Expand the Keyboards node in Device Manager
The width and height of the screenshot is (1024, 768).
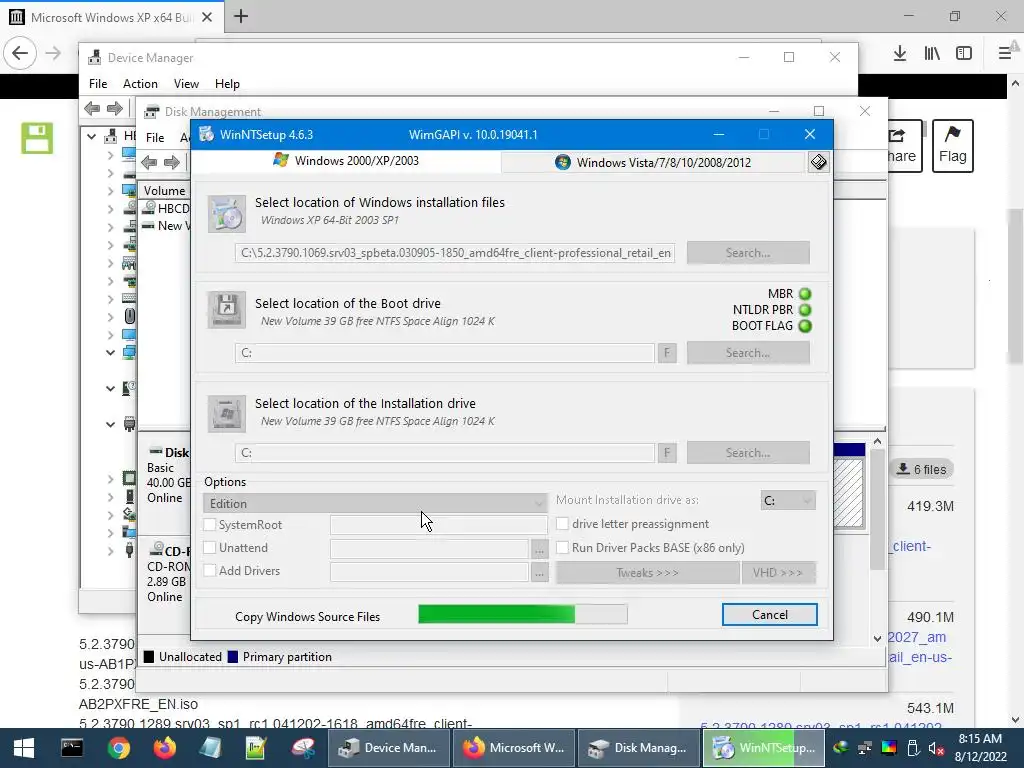pos(110,299)
